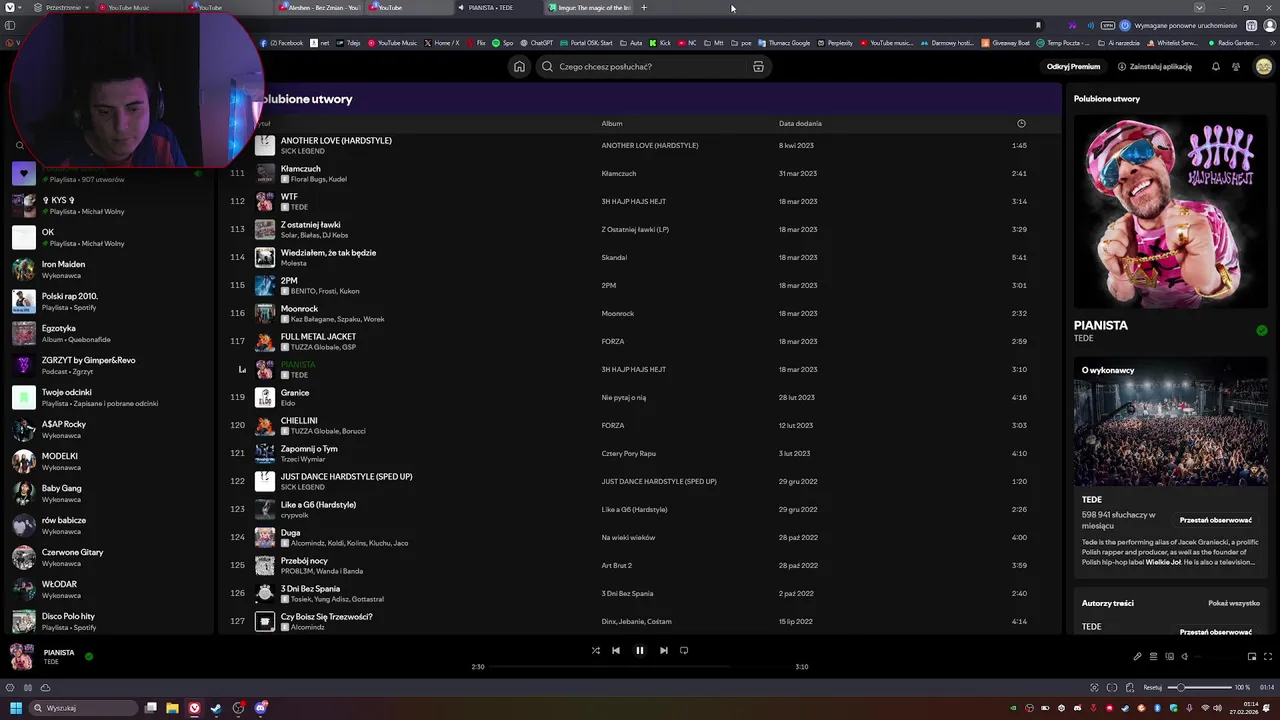Image resolution: width=1280 pixels, height=720 pixels.
Task: Open File Explorer from the taskbar
Action: pyautogui.click(x=172, y=708)
